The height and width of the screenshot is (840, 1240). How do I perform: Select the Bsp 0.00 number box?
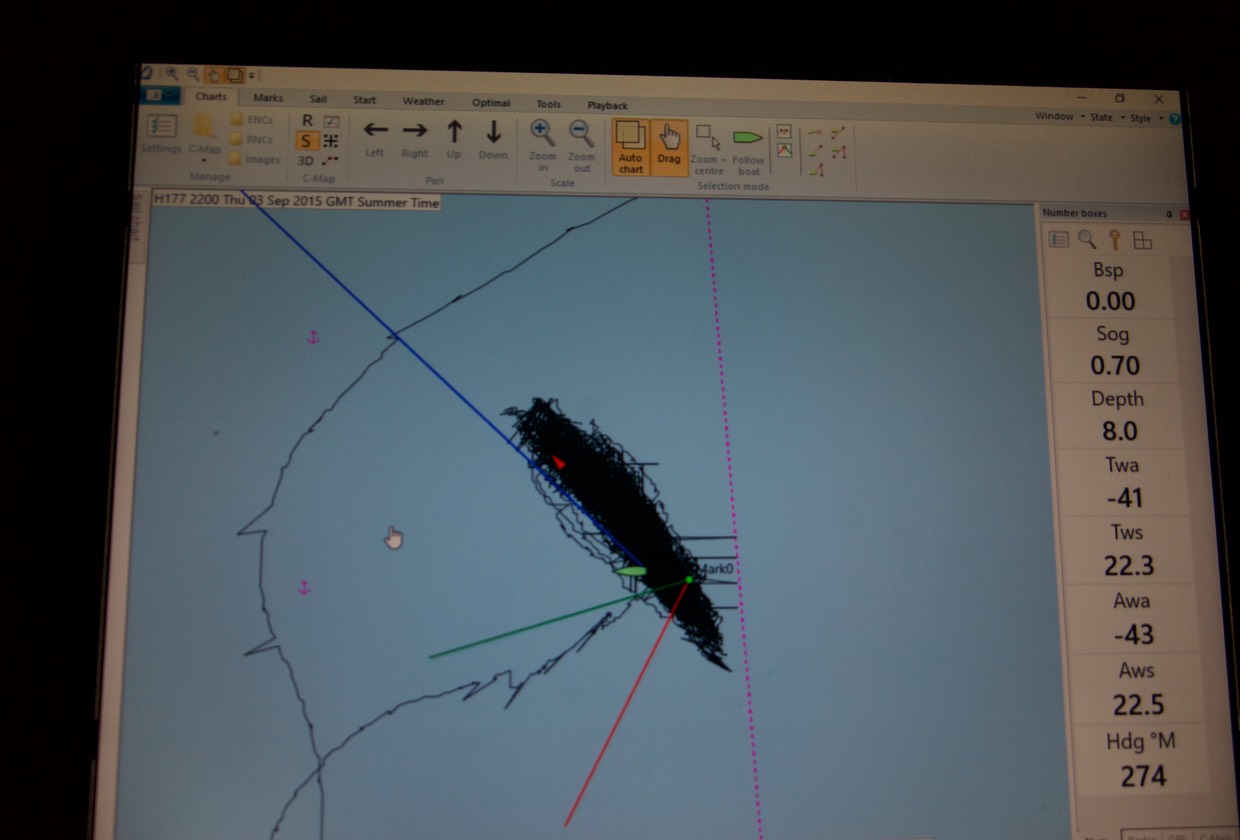[1108, 286]
